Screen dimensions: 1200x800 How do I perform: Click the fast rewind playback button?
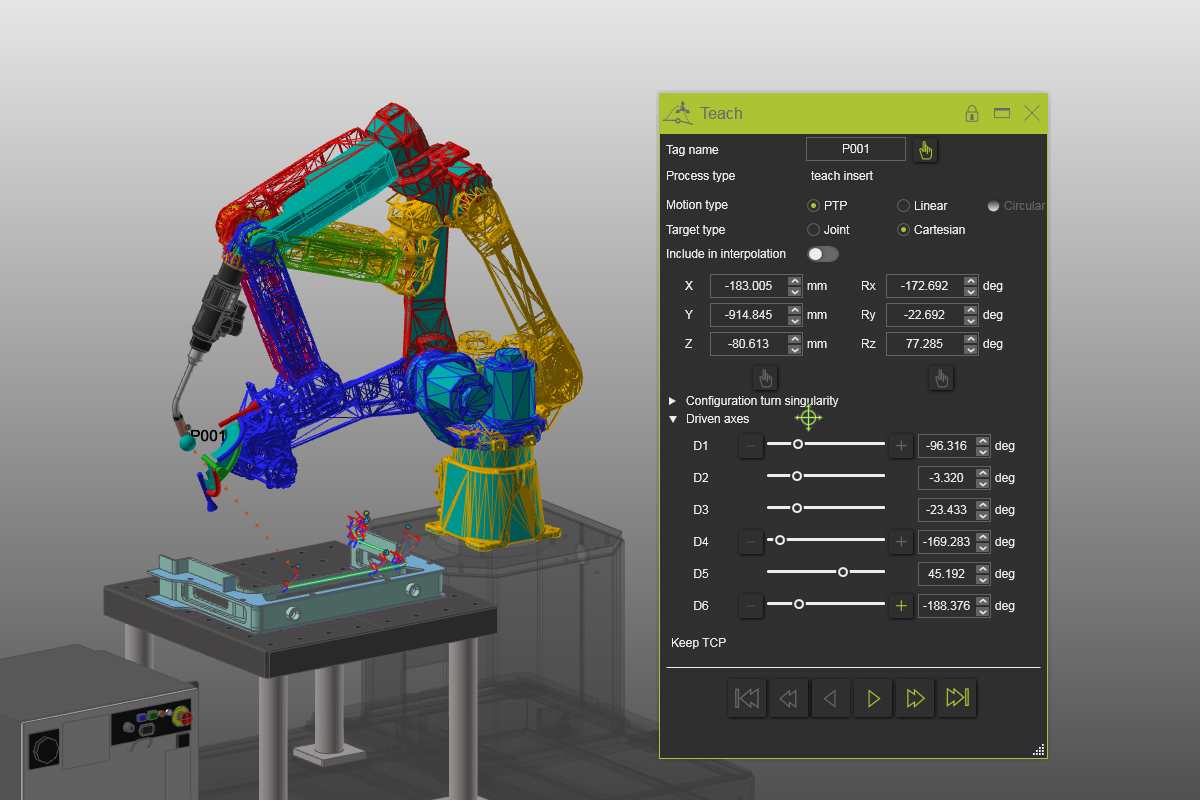click(789, 698)
